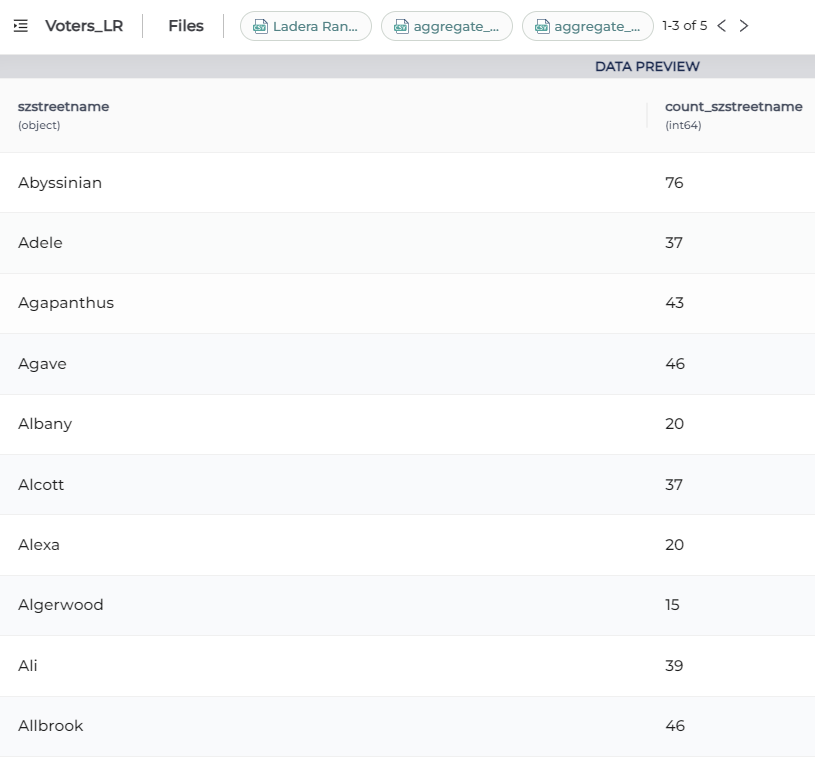815x761 pixels.
Task: Click the count value 39 for Ali
Action: (674, 666)
